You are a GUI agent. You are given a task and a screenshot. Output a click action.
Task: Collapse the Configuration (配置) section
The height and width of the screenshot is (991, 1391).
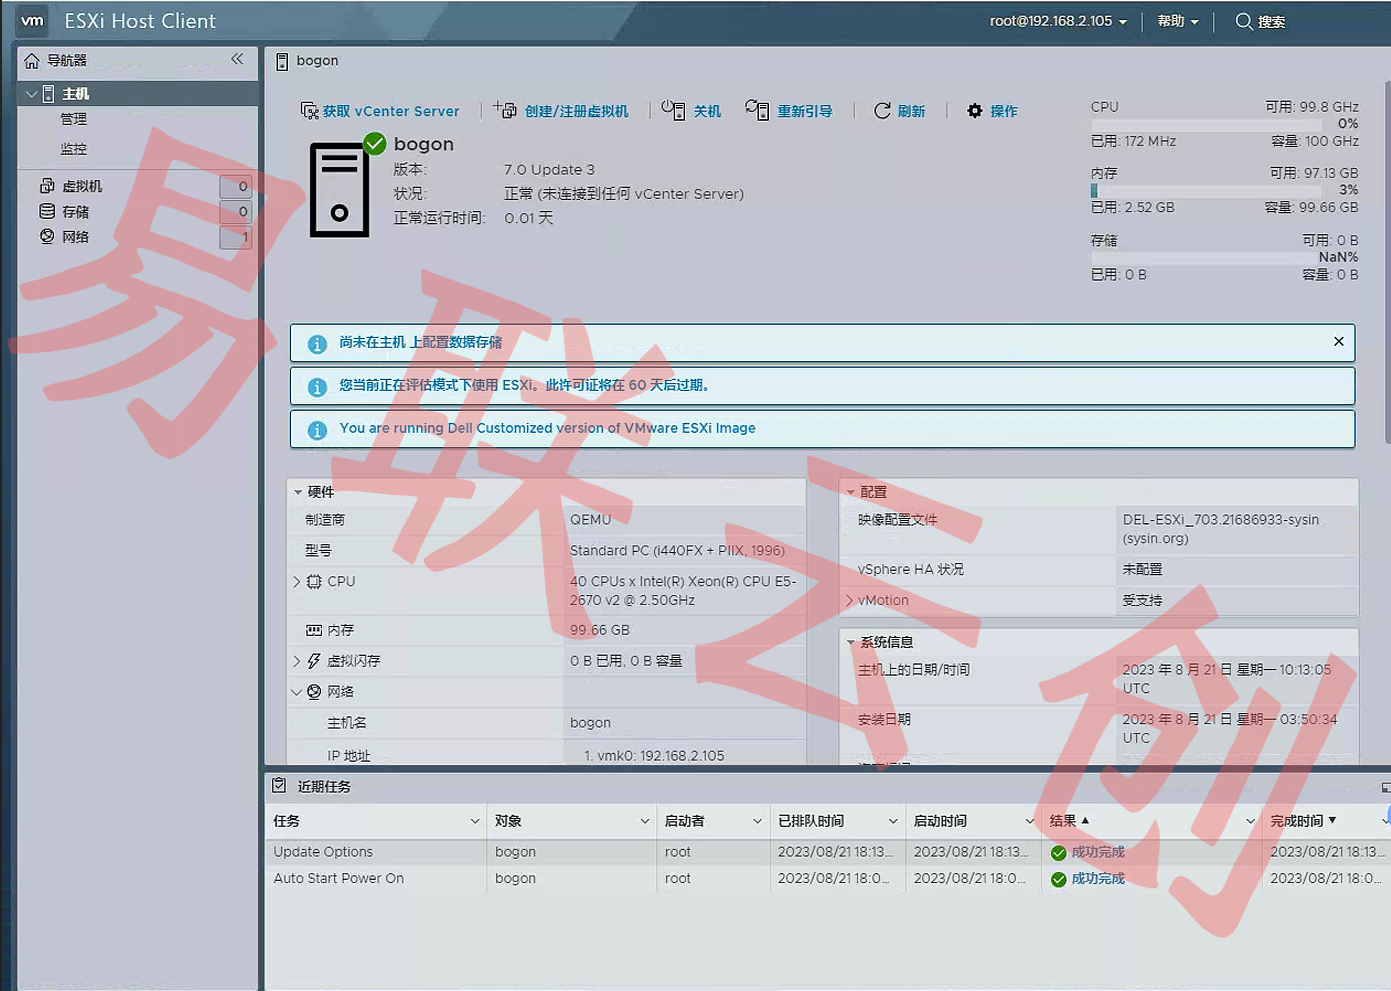pos(851,492)
